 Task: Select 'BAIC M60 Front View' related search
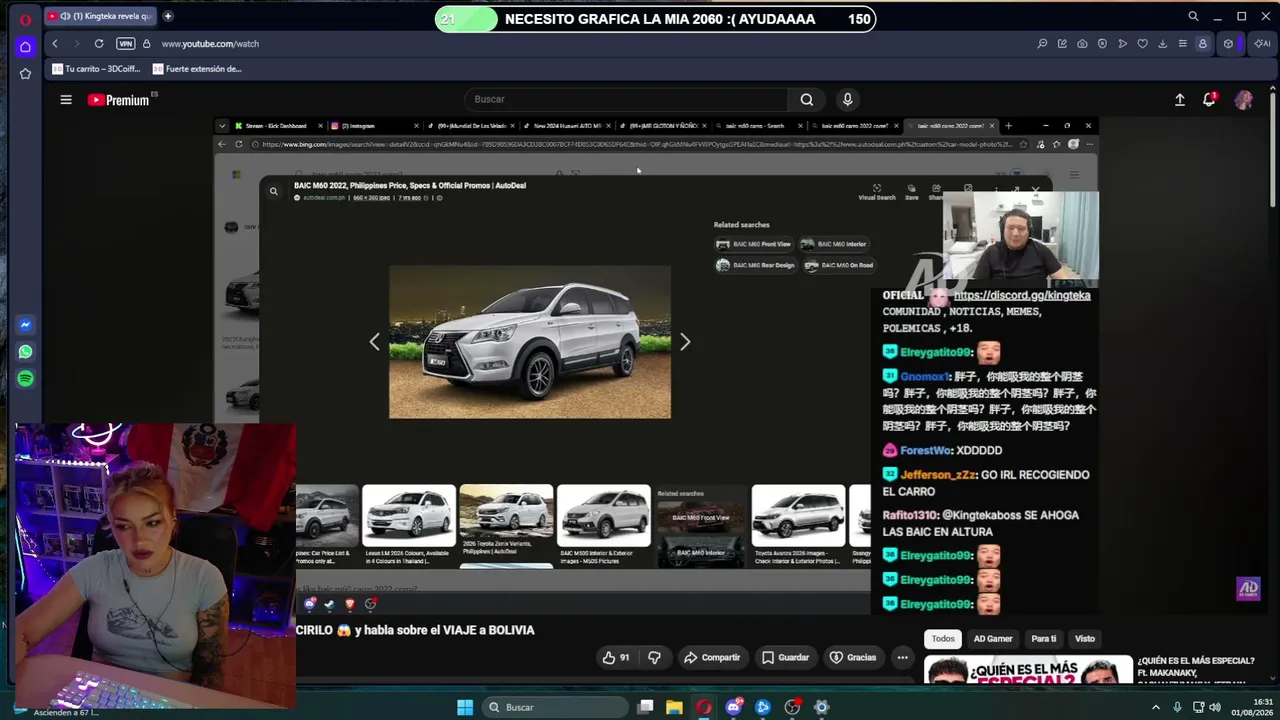click(x=753, y=244)
